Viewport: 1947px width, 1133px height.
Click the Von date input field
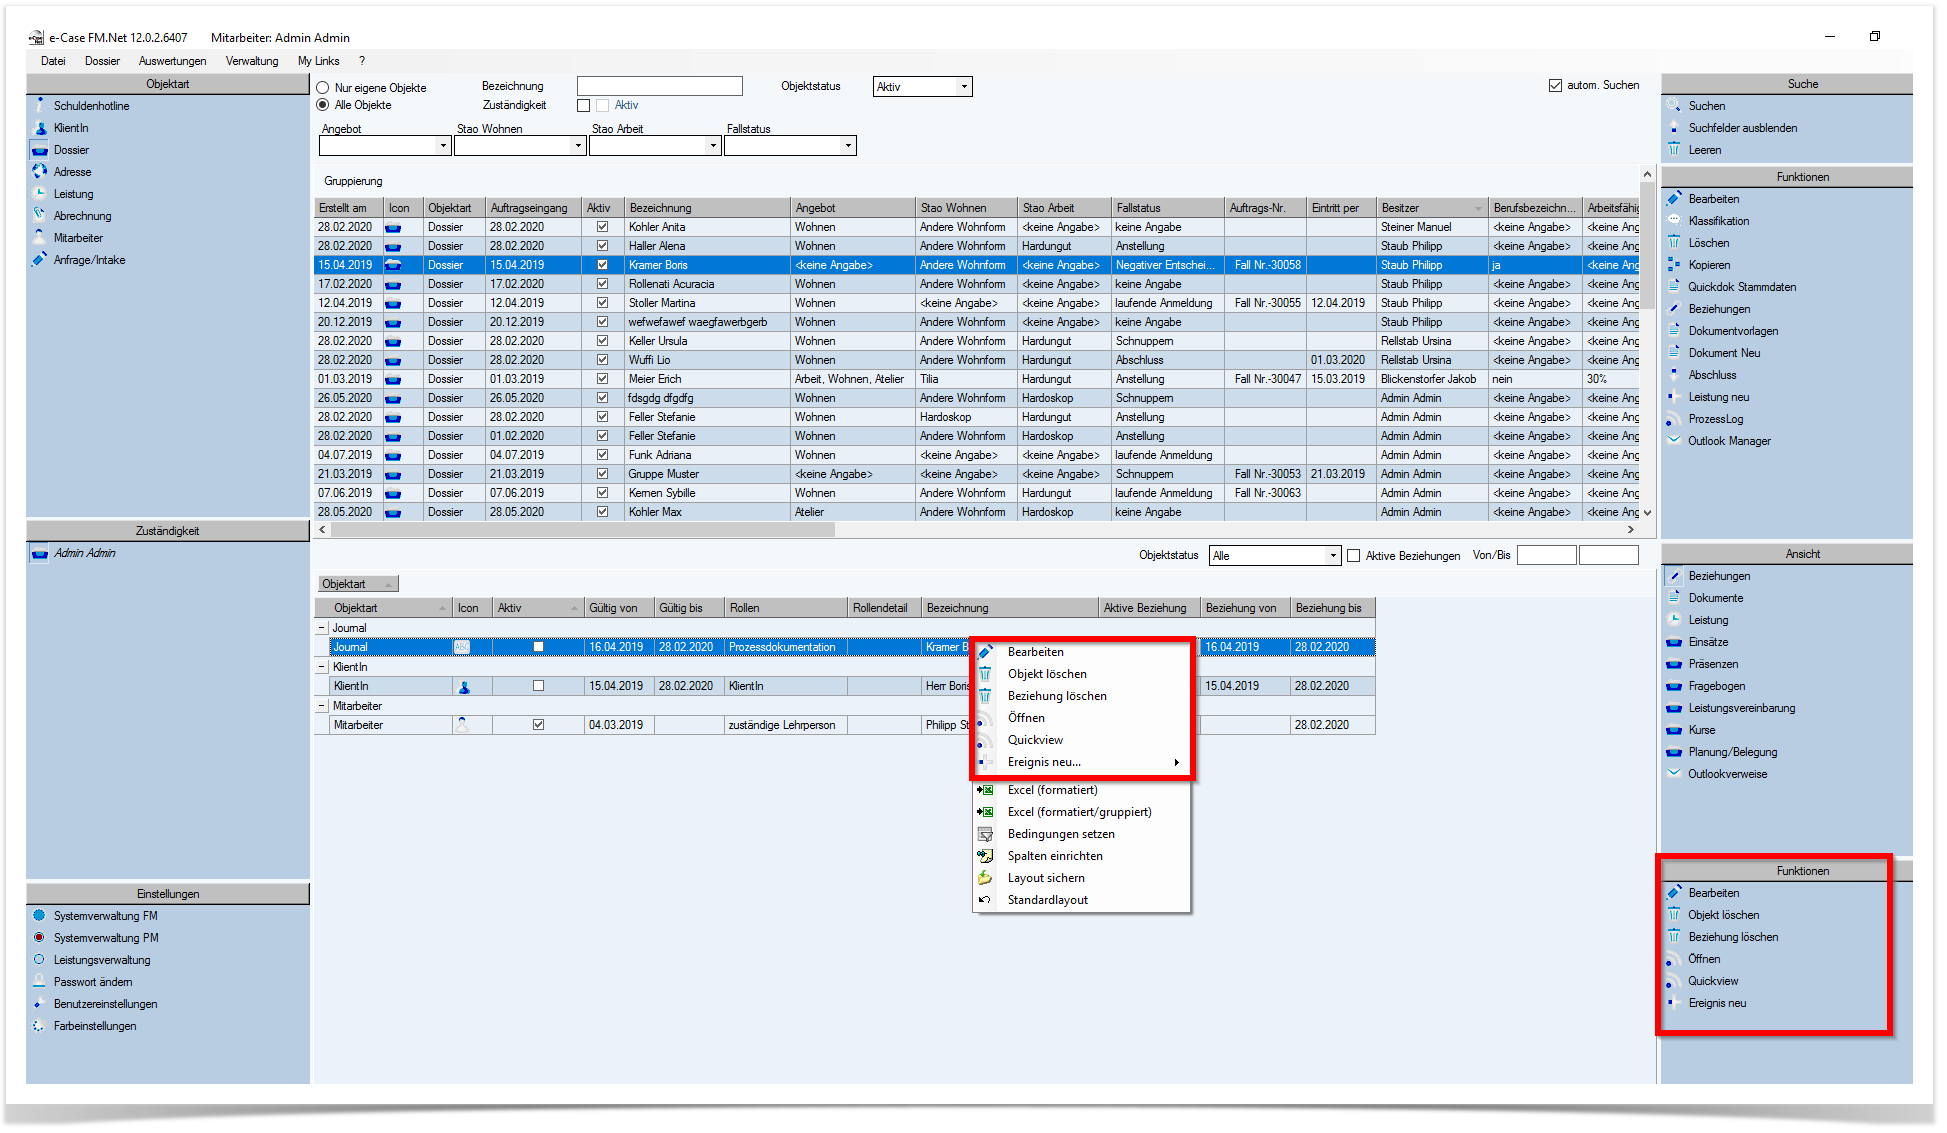point(1546,556)
